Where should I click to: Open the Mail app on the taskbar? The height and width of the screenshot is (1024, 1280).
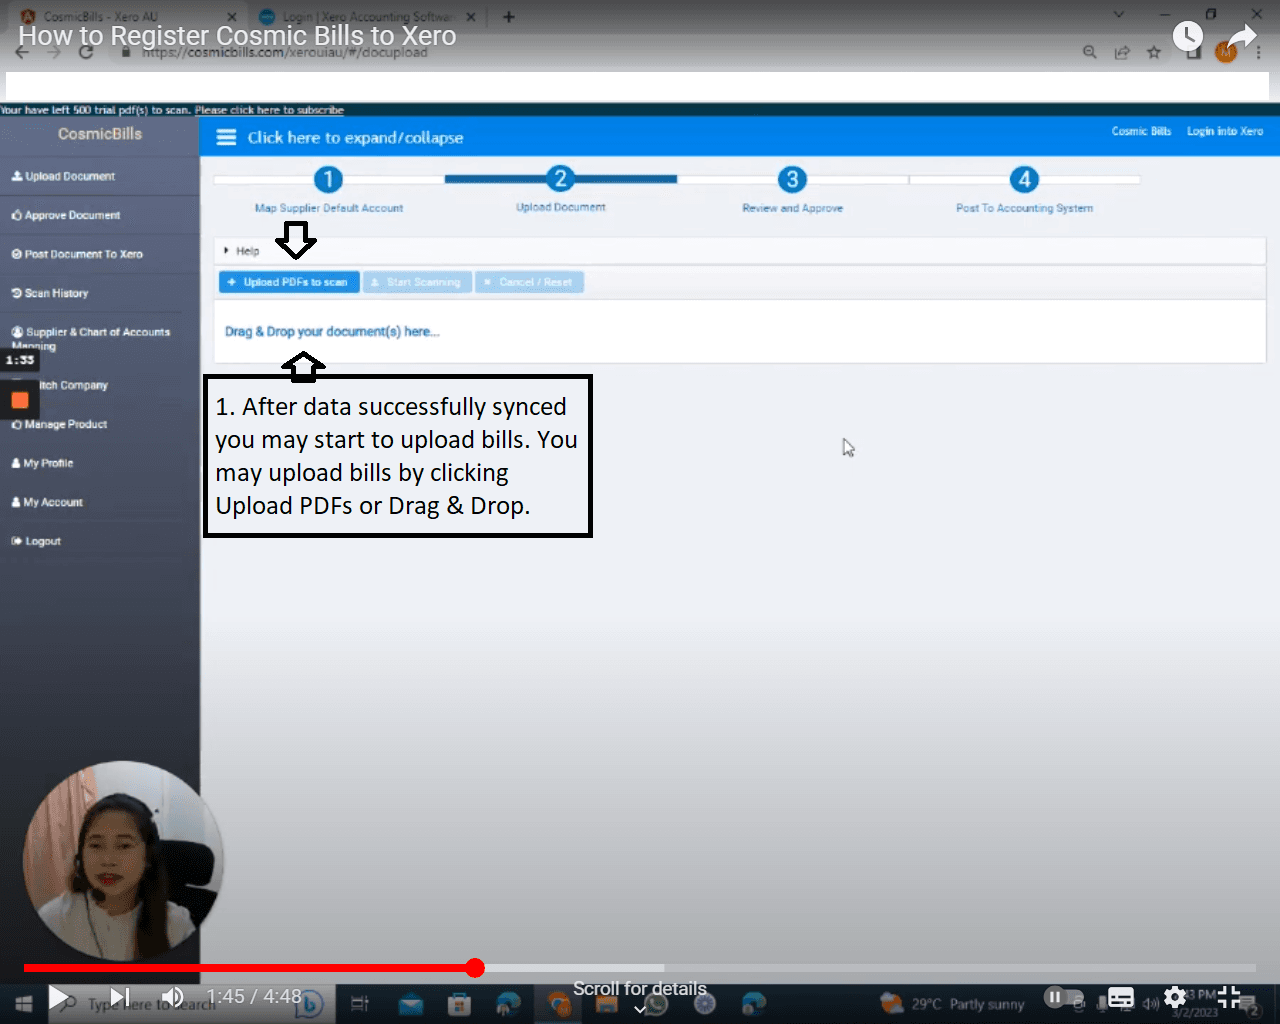point(411,1004)
